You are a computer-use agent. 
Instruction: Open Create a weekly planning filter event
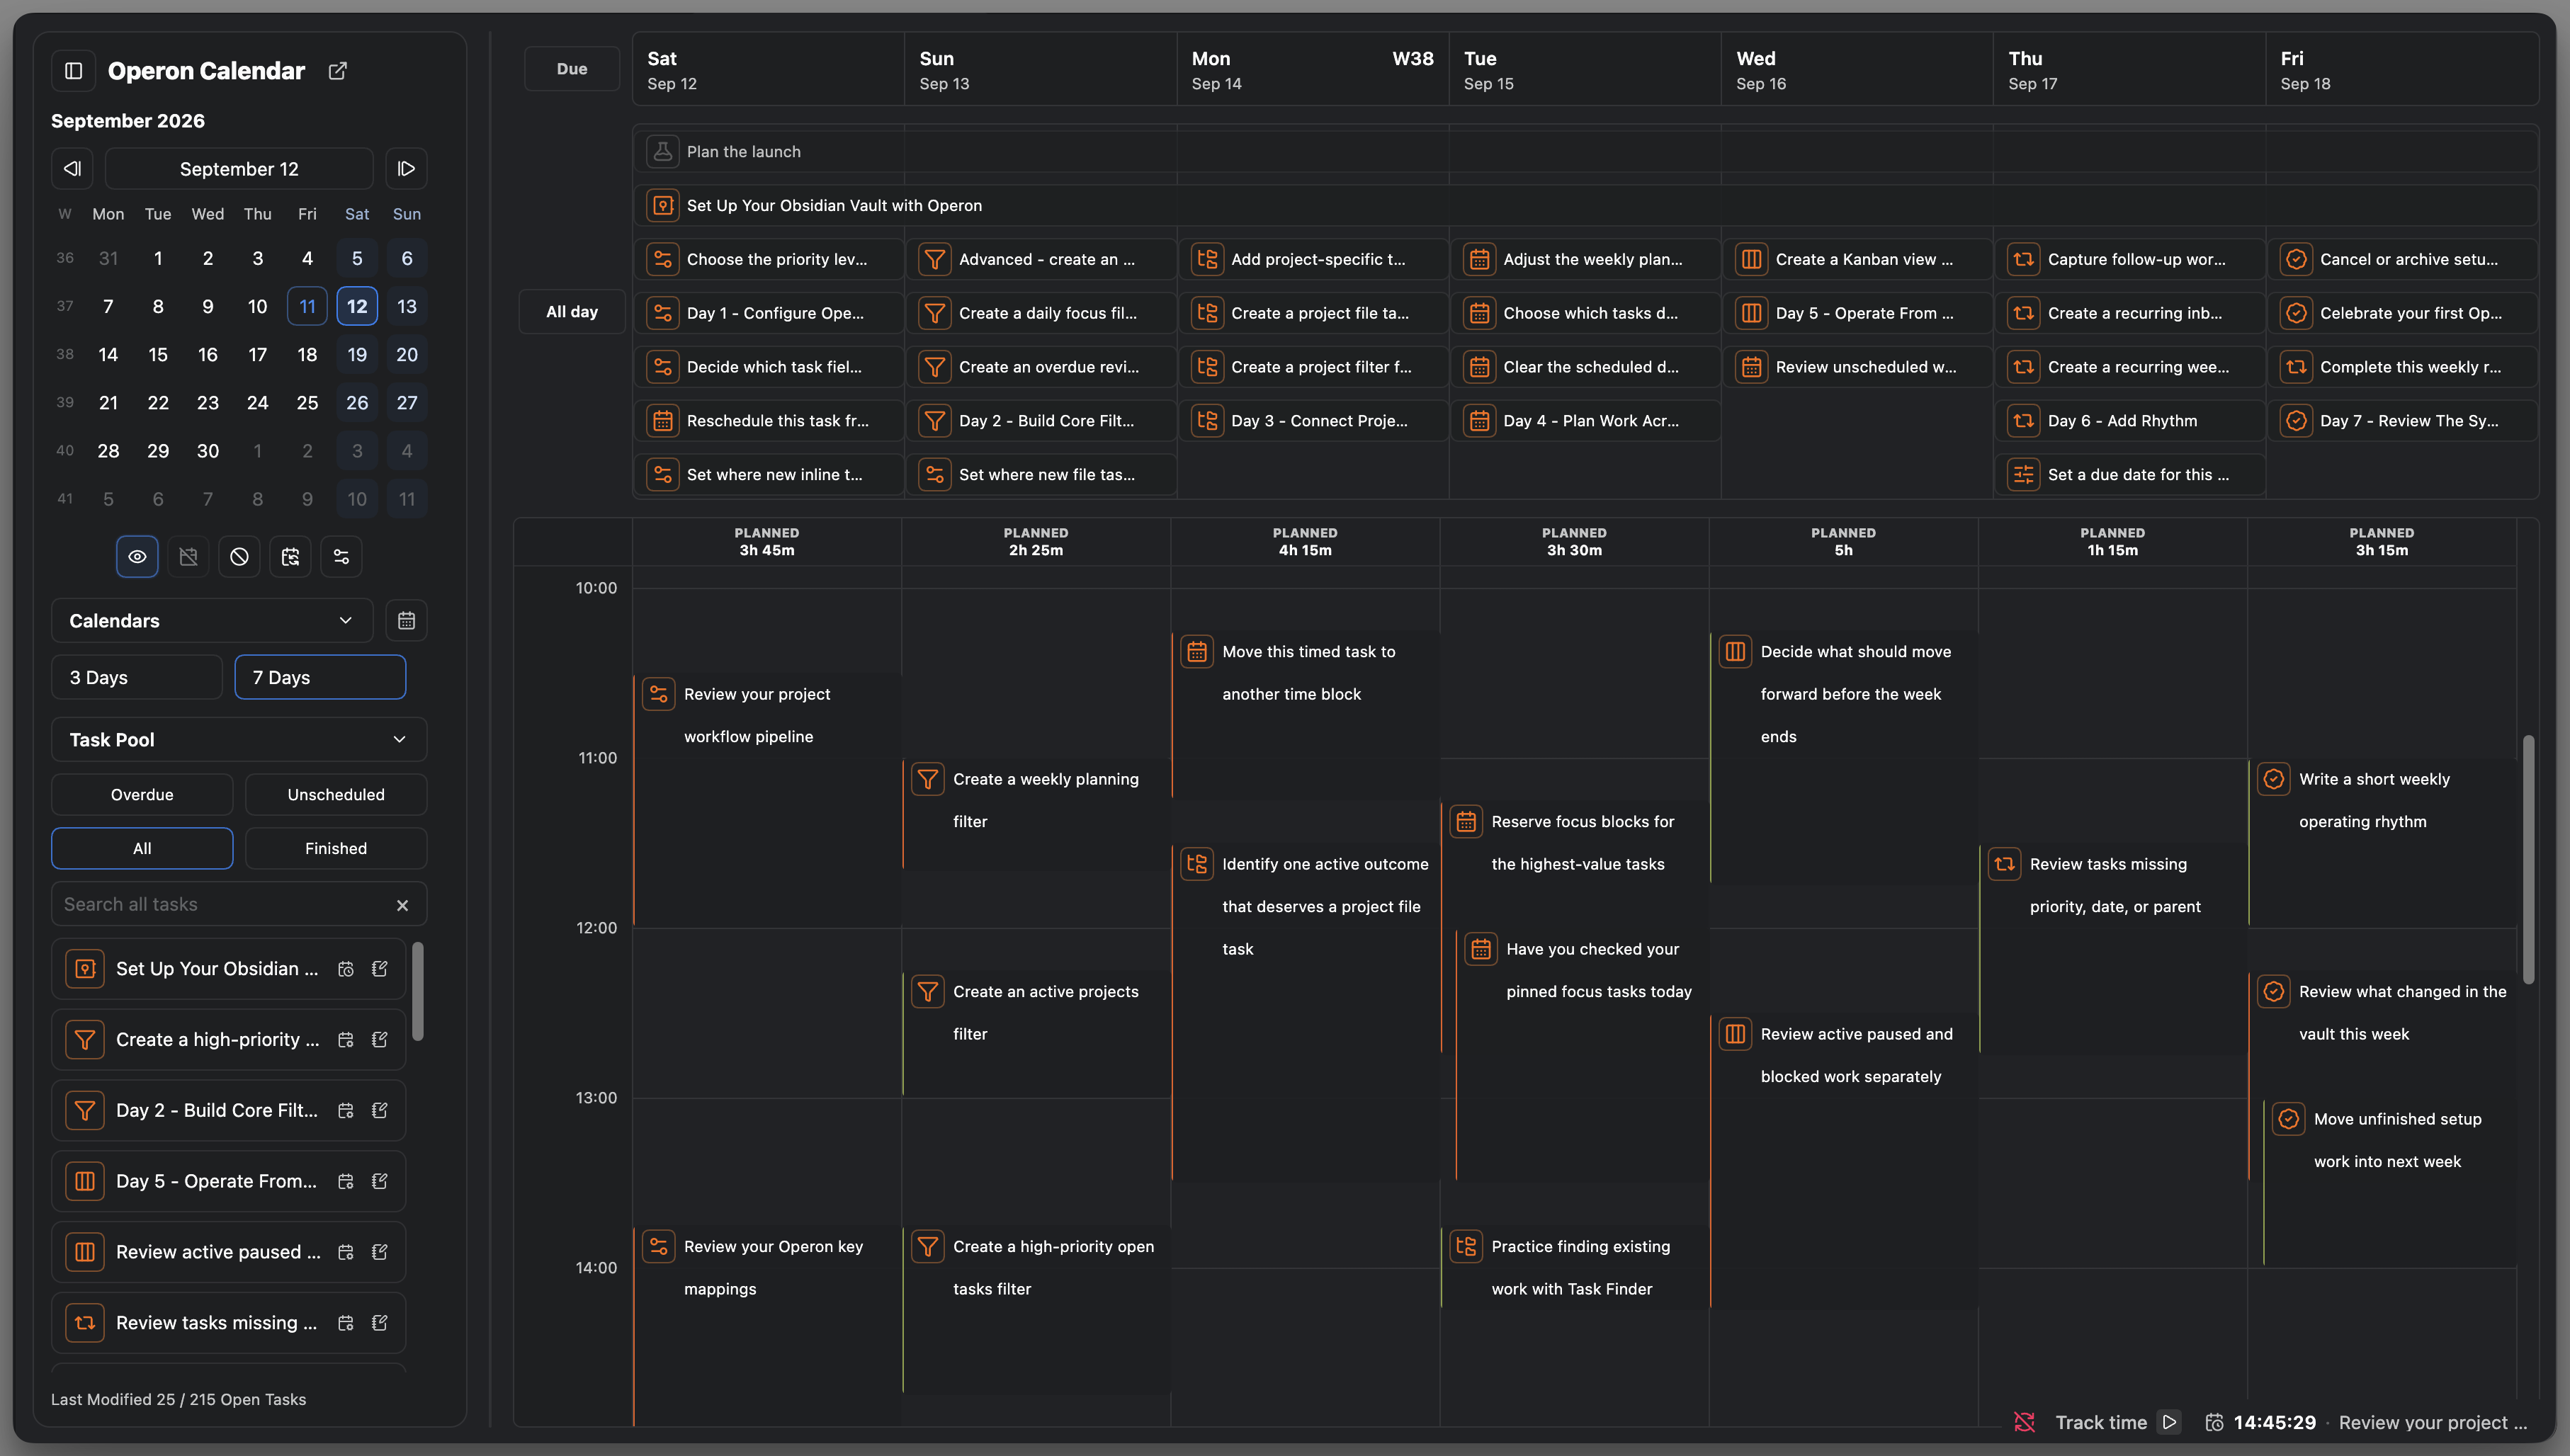click(x=1036, y=813)
